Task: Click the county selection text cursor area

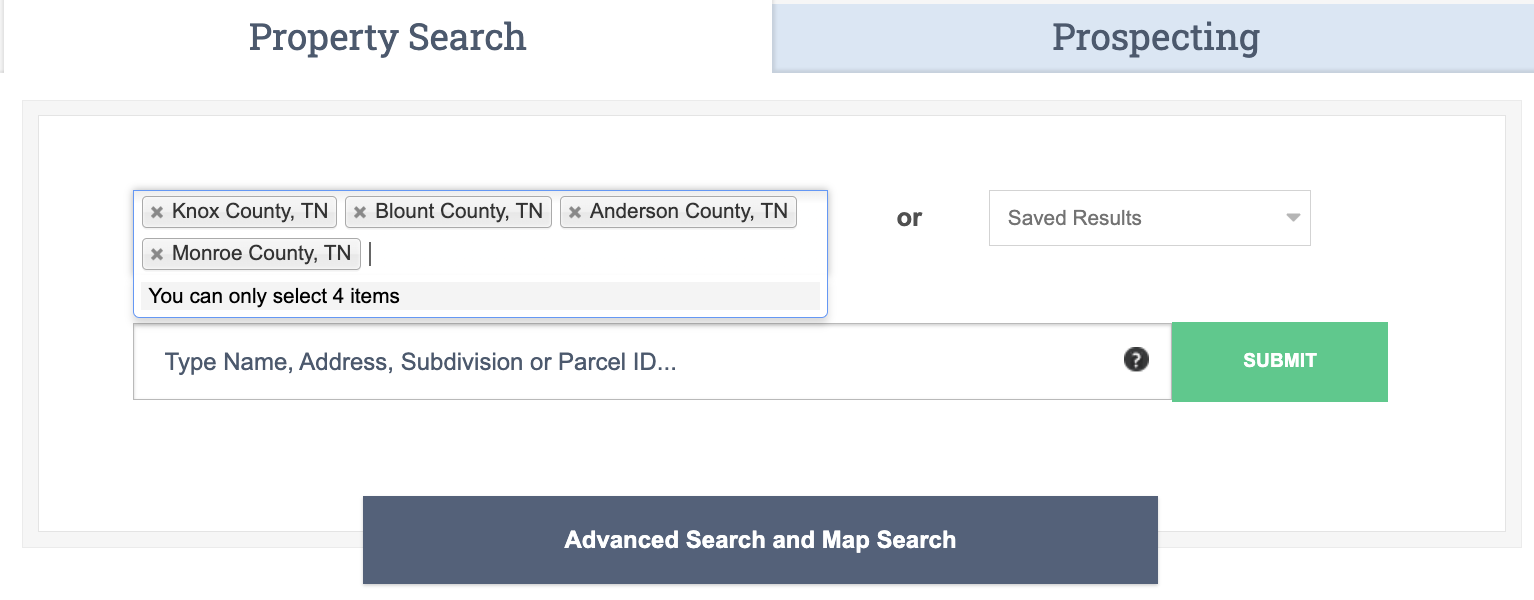Action: (x=370, y=253)
